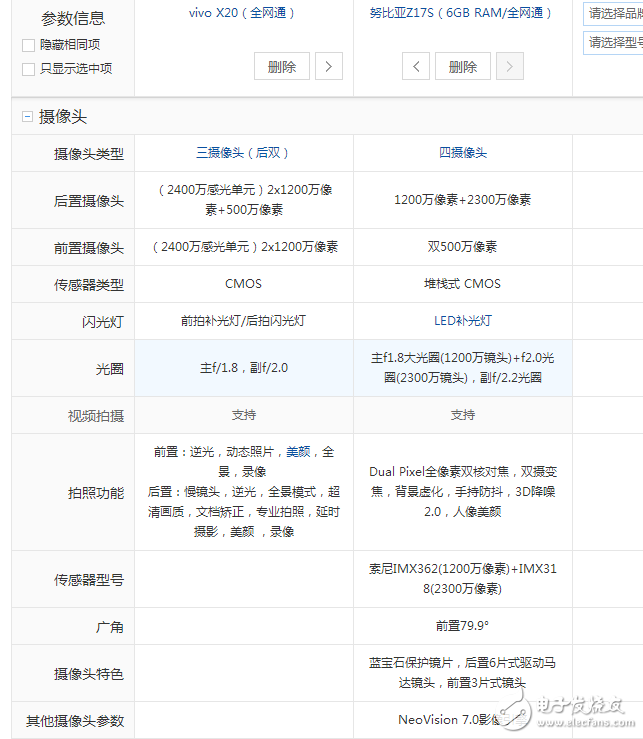Click the 索尼IMX362 sensor model cell
Image resolution: width=643 pixels, height=739 pixels.
click(462, 579)
